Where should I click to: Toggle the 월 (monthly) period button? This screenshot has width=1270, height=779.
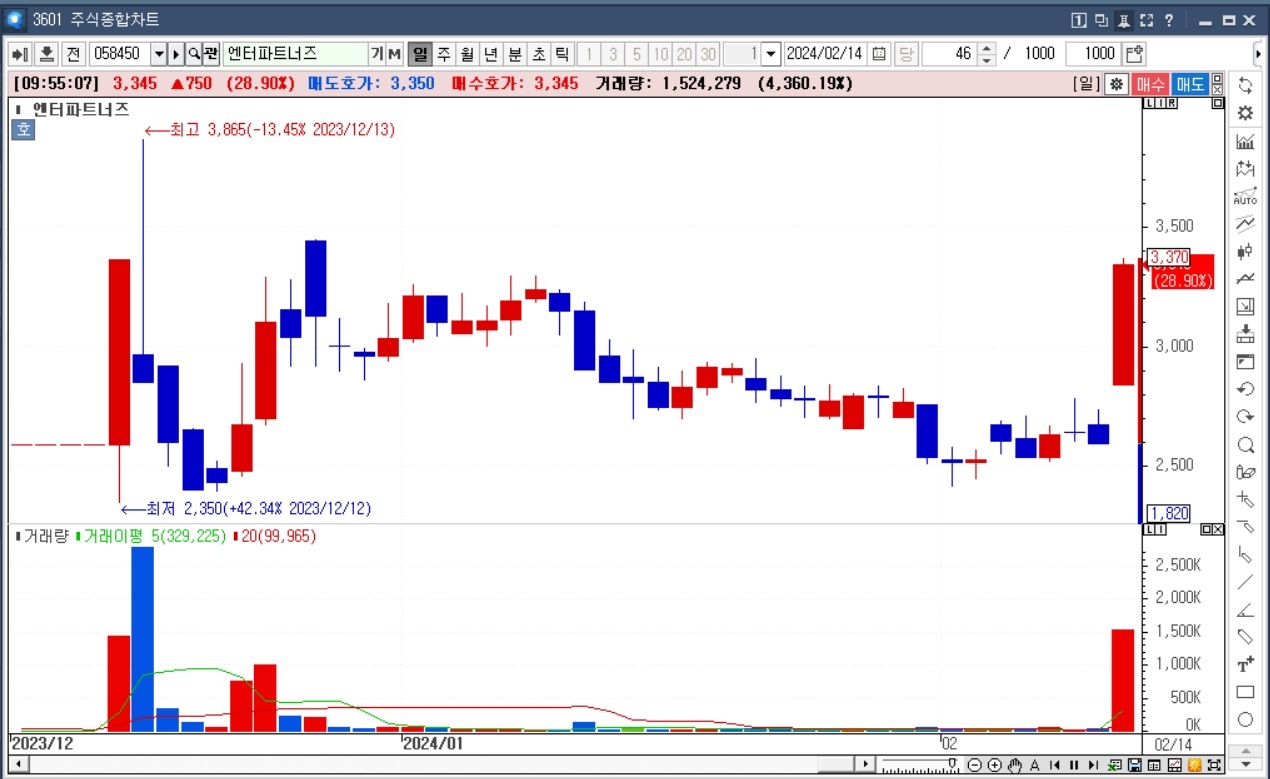coord(467,53)
